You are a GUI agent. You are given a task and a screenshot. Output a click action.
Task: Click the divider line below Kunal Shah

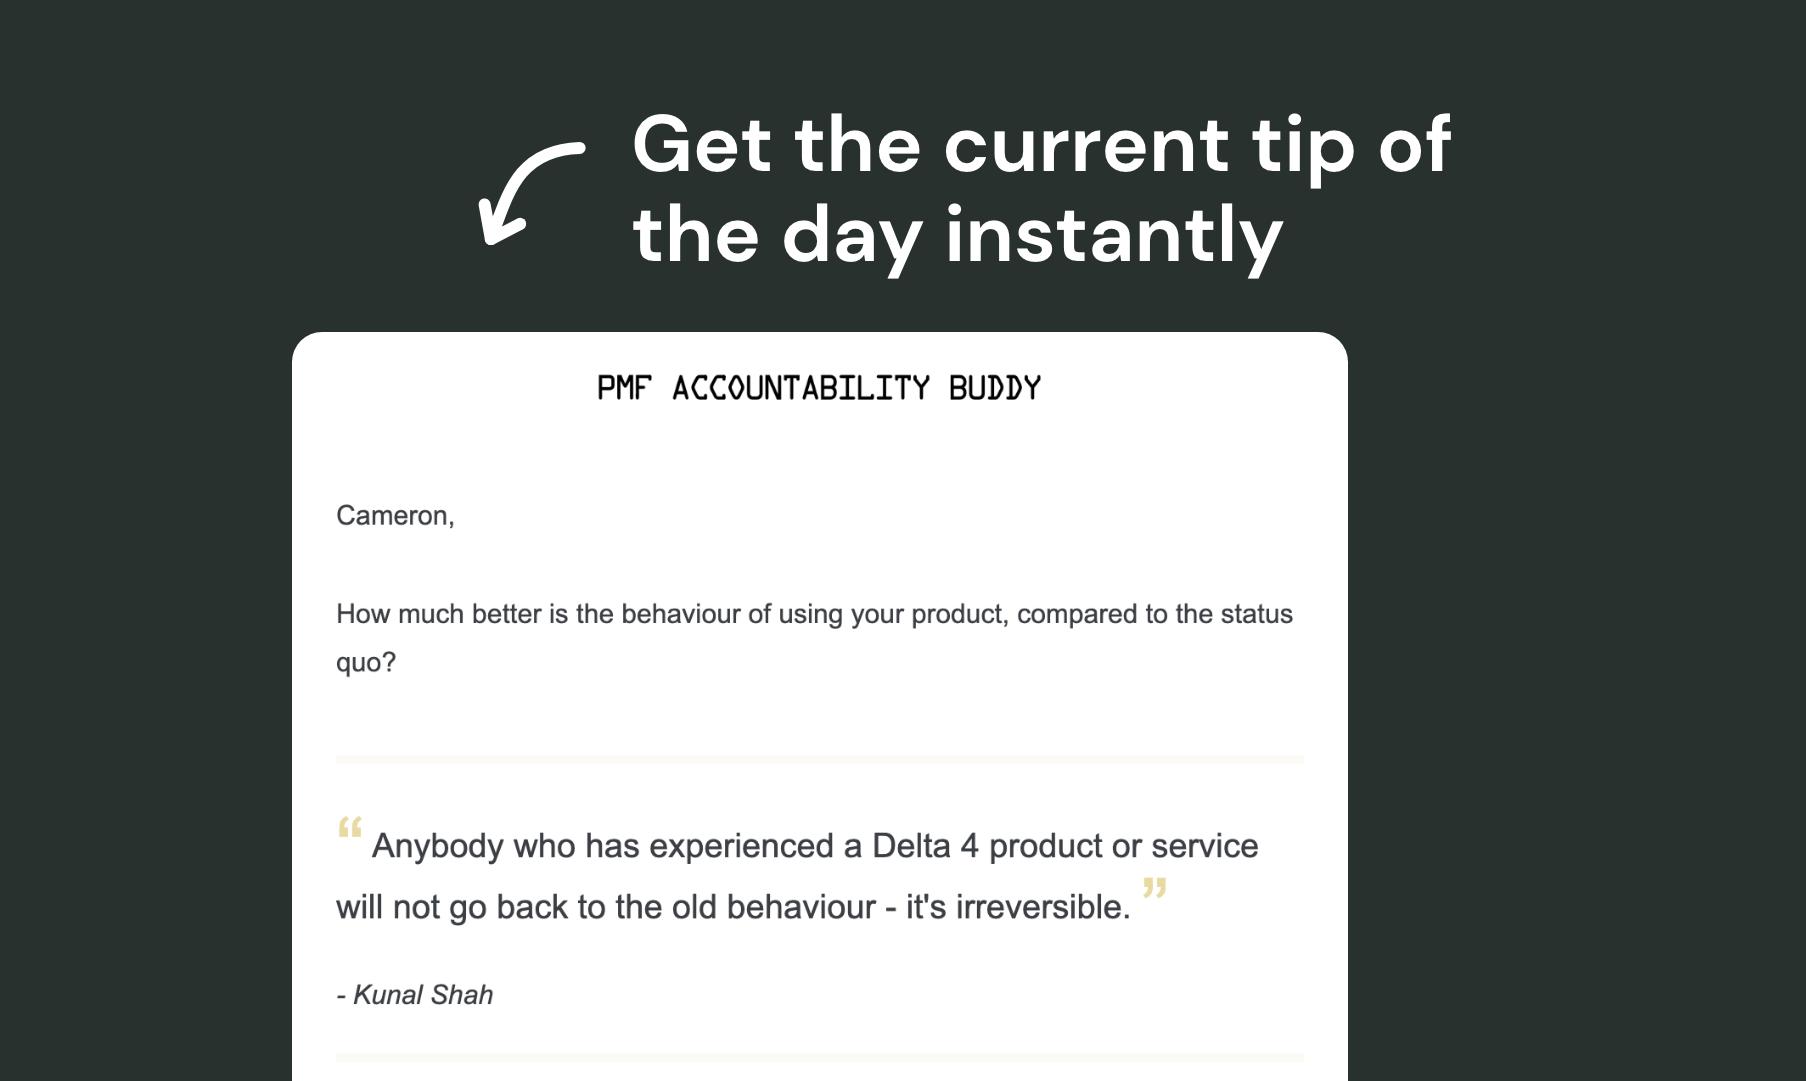[x=819, y=1057]
